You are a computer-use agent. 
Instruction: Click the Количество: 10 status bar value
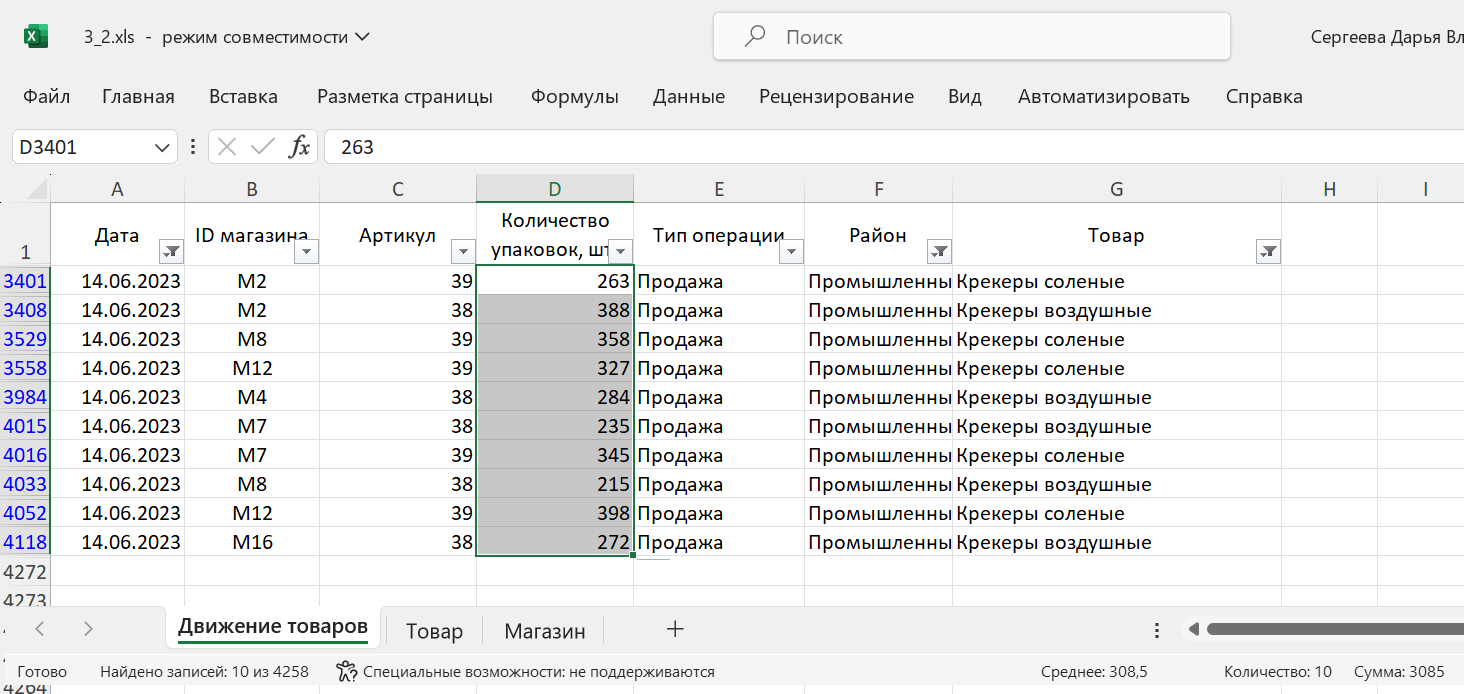coord(1278,672)
